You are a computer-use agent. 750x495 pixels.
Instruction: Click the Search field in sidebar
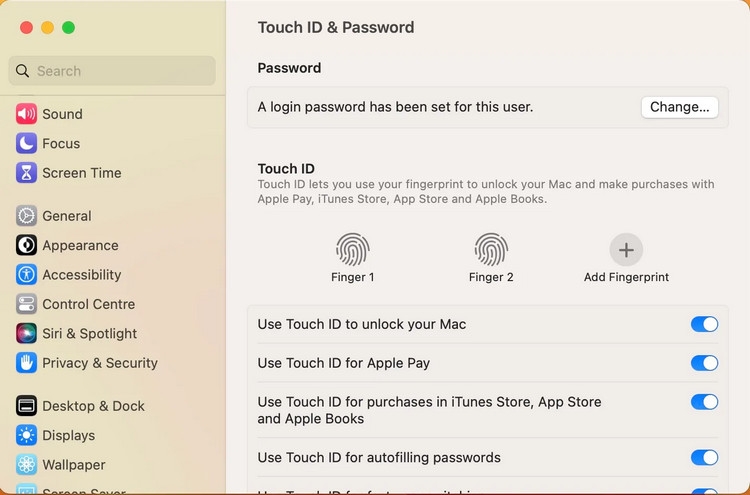click(112, 71)
